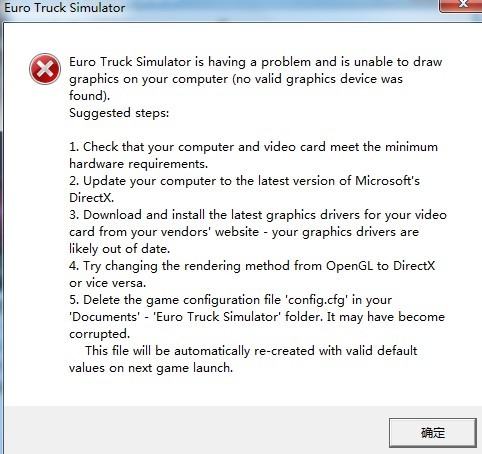Click the 'hardware requirements.' line
The width and height of the screenshot is (482, 454).
(138, 164)
